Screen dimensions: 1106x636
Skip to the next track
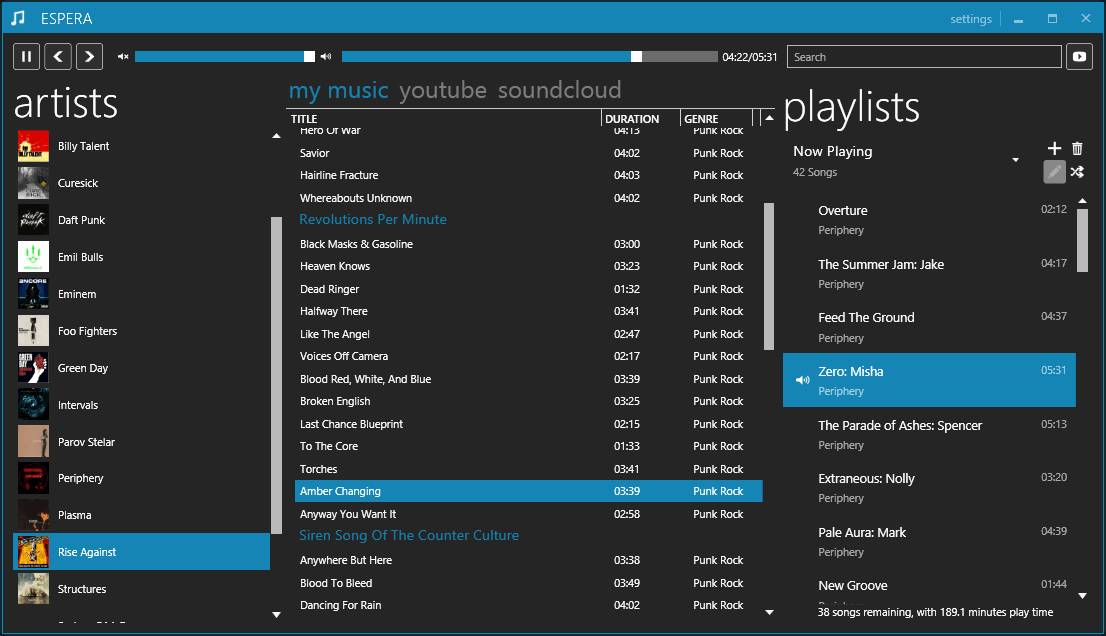click(90, 57)
